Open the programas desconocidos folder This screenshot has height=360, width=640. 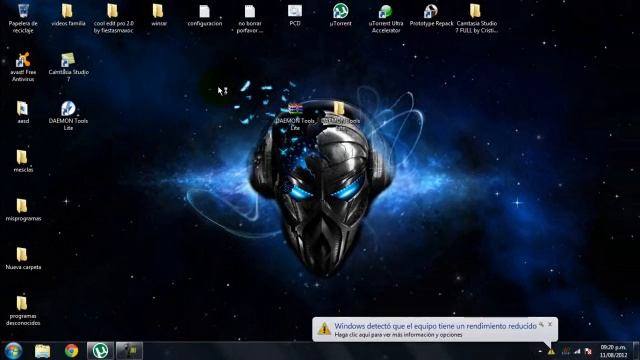(23, 311)
